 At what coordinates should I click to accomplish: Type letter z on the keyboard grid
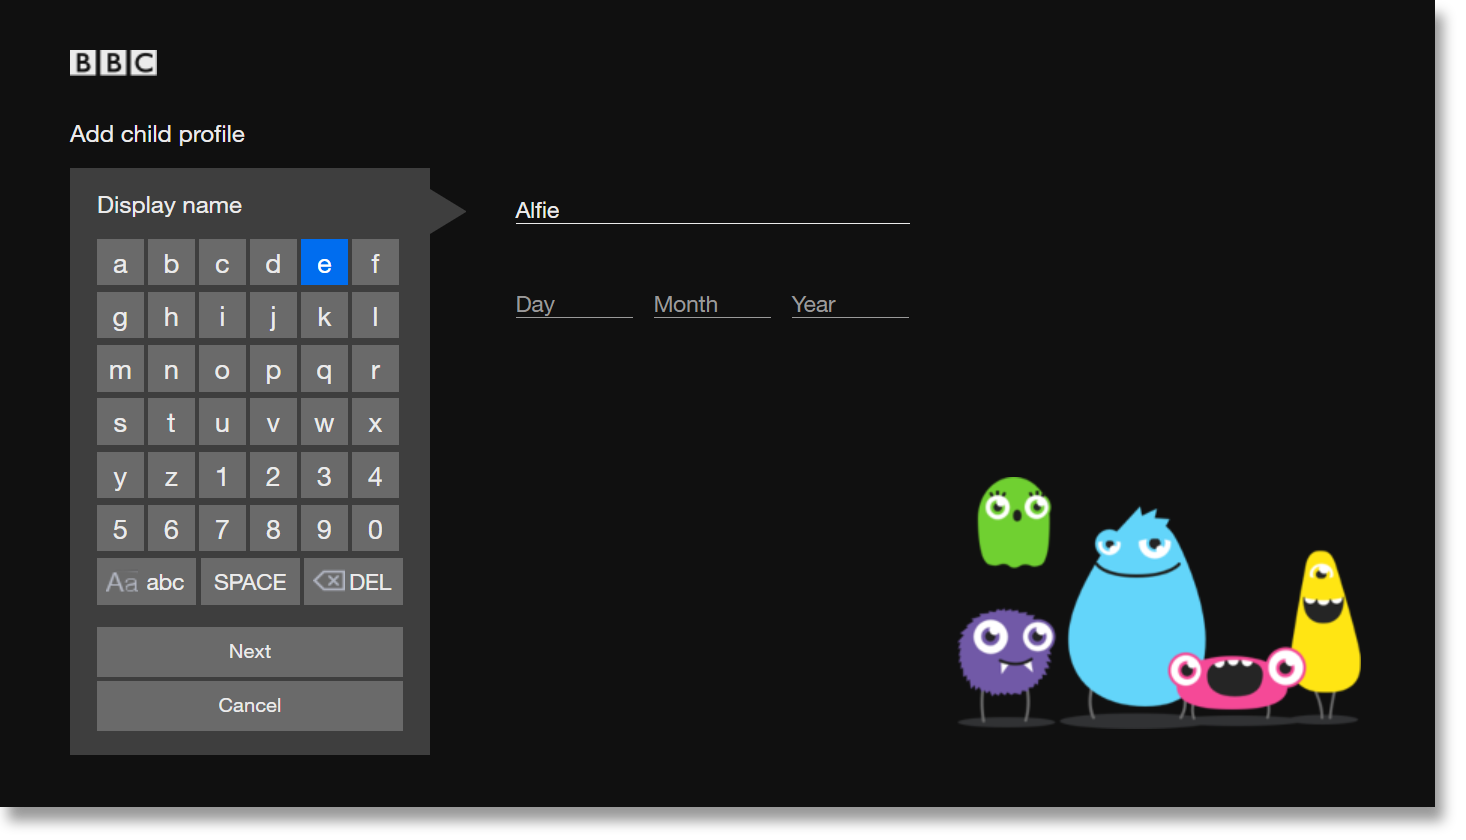pyautogui.click(x=171, y=477)
